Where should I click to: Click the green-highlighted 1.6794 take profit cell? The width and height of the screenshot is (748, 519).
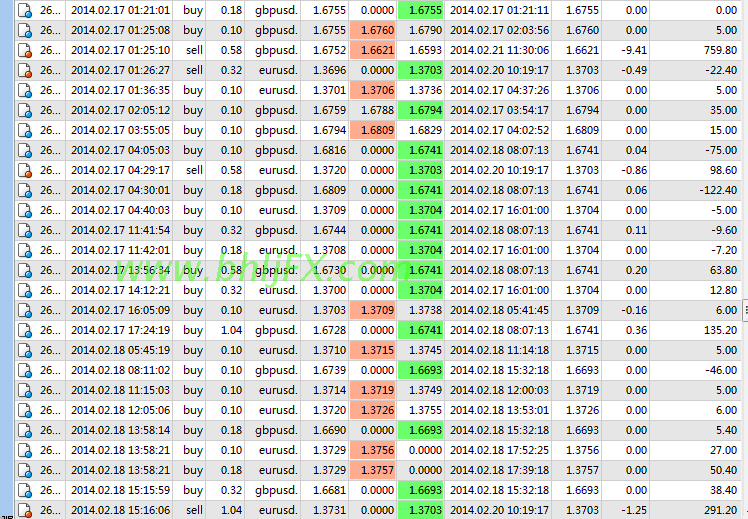420,110
